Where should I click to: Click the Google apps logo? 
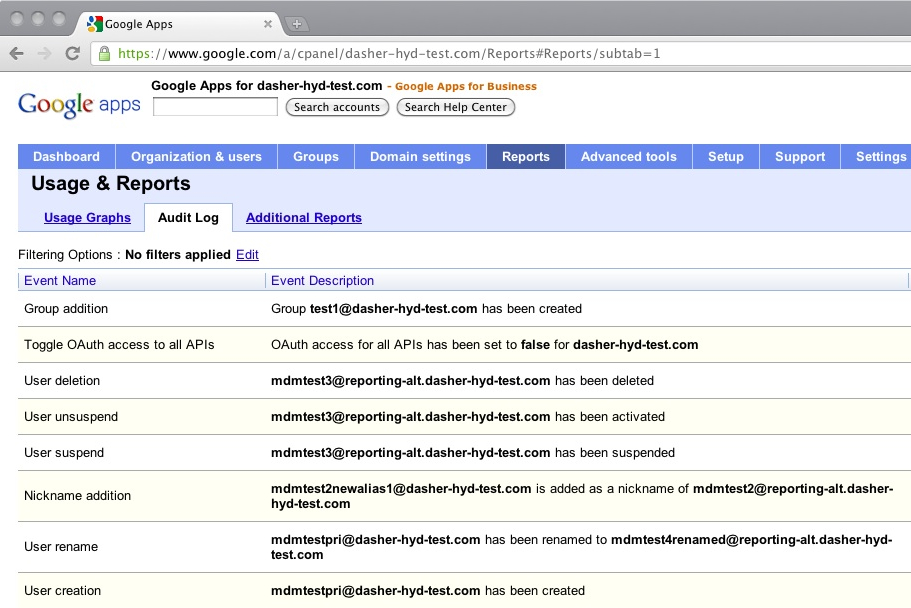click(x=79, y=105)
